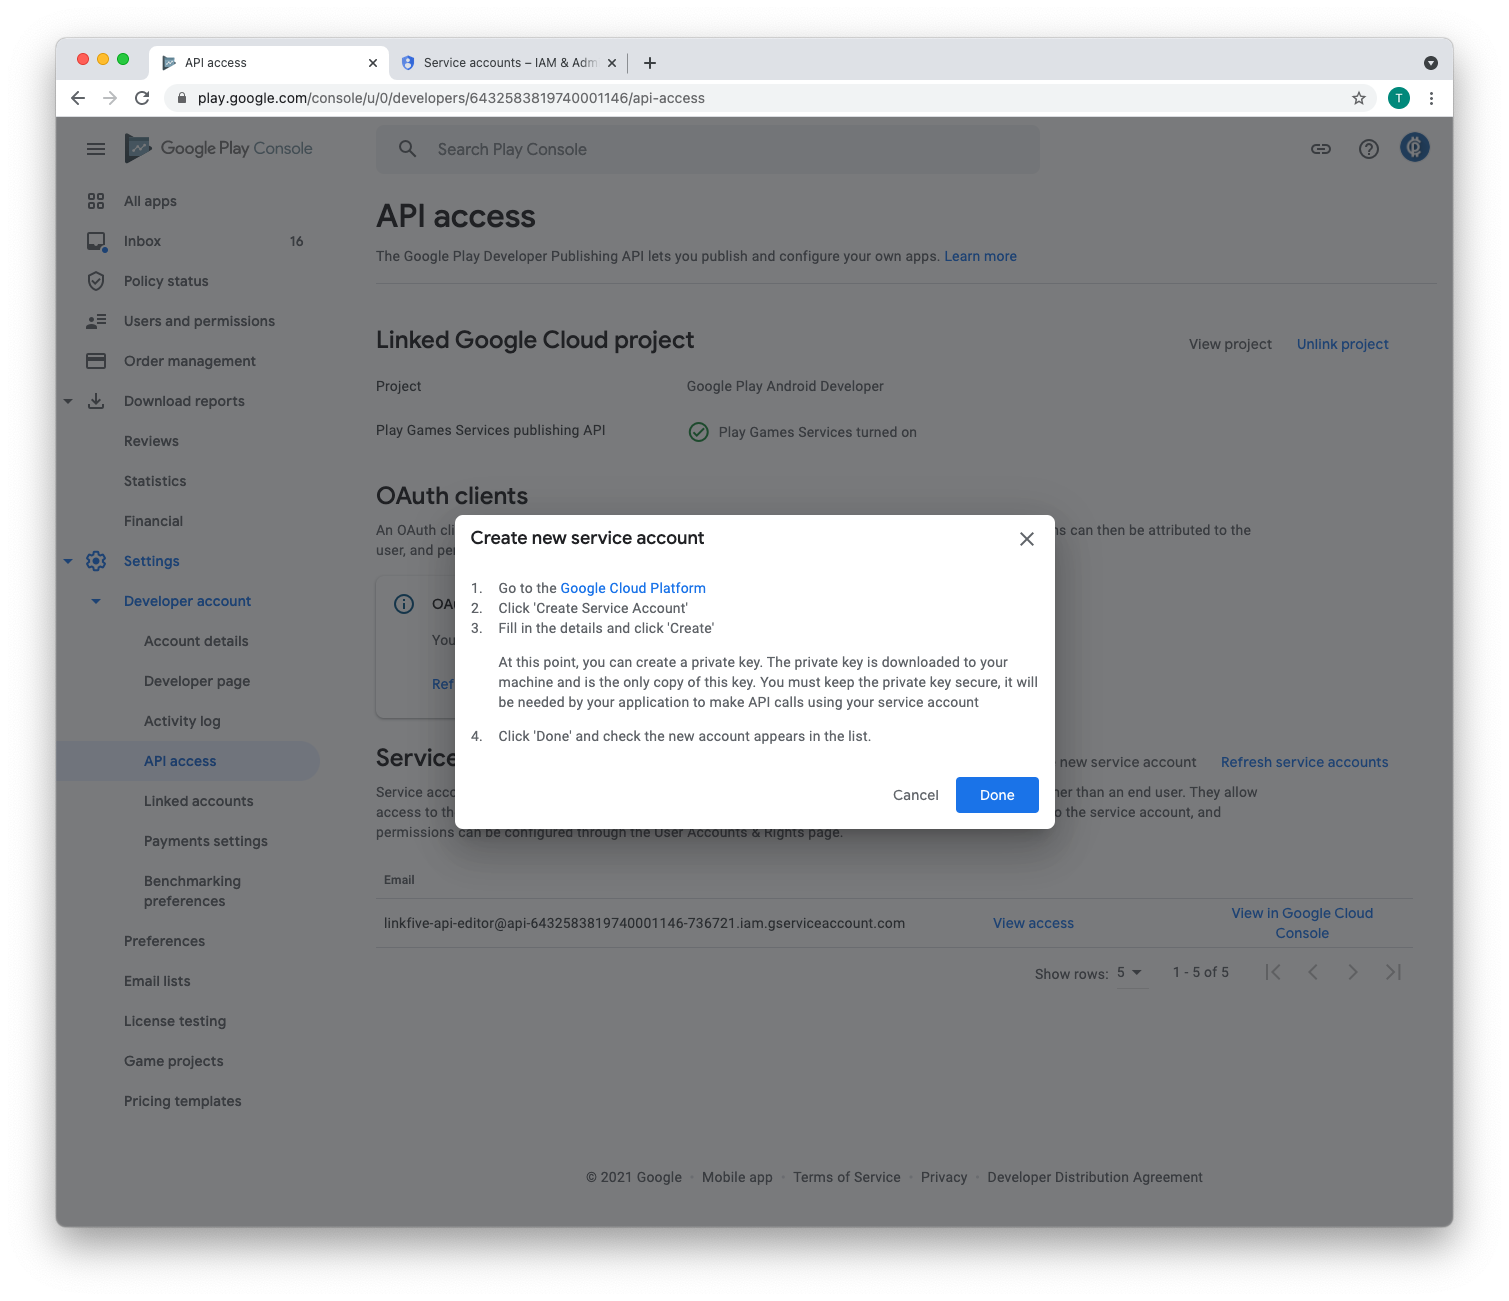Viewport: 1509px width, 1301px height.
Task: Open the help question mark icon
Action: pos(1369,149)
